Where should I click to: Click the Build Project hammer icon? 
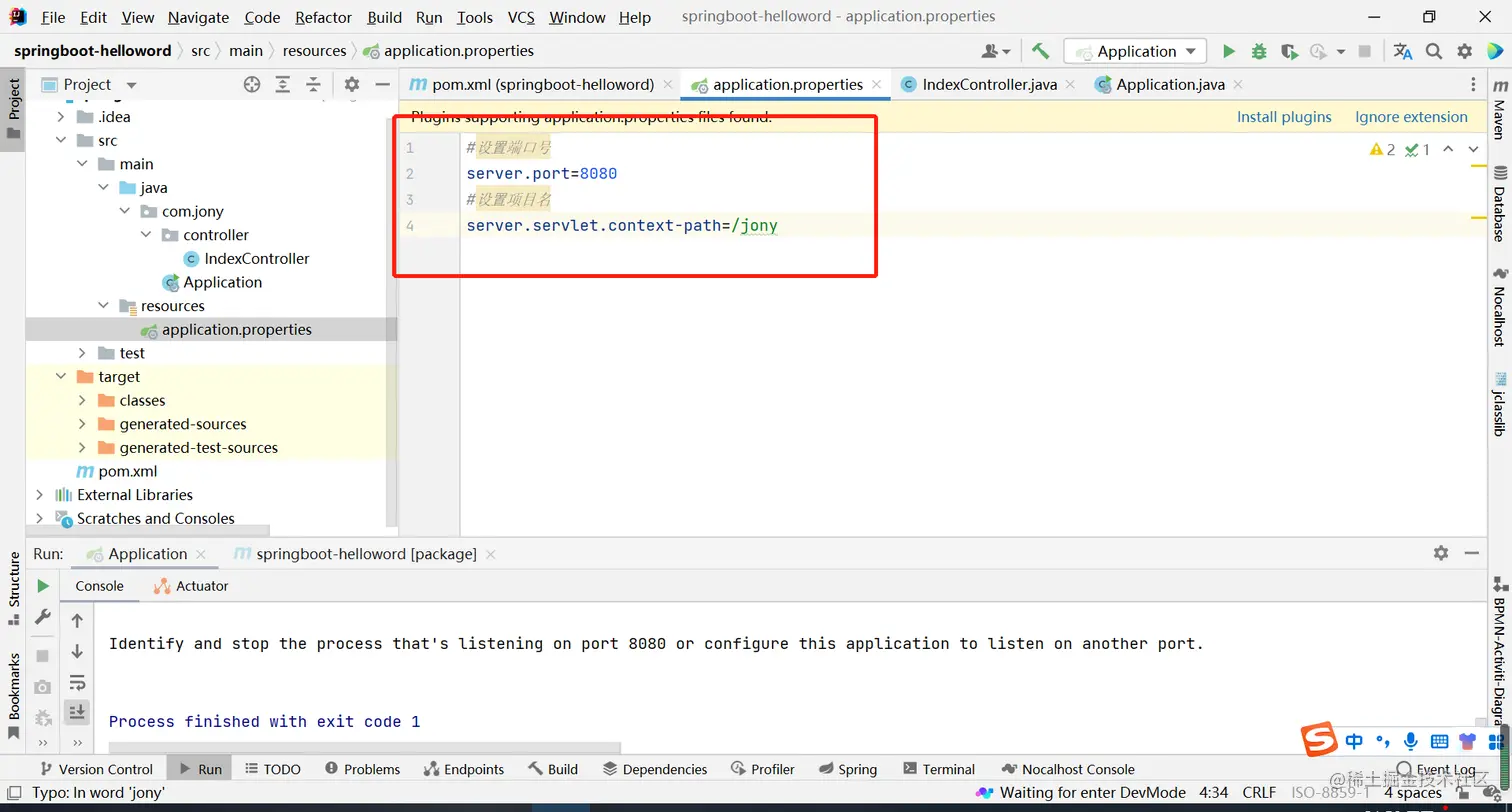tap(1040, 51)
